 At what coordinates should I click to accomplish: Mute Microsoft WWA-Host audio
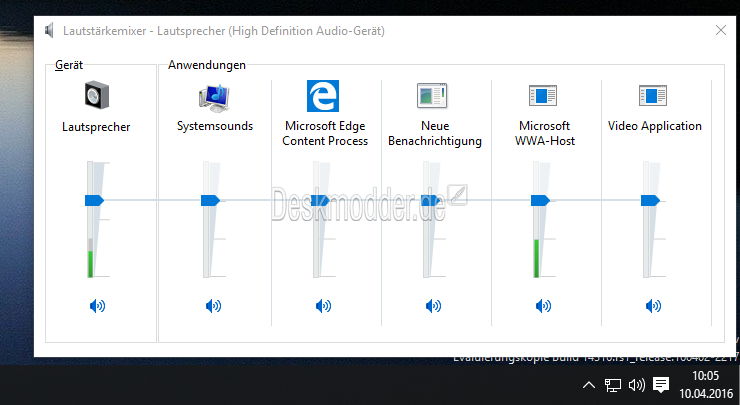coord(543,306)
